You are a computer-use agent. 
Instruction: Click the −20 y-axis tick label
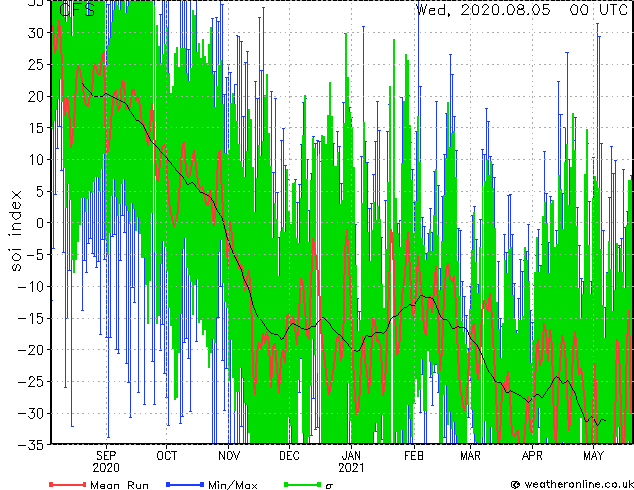coord(31,350)
